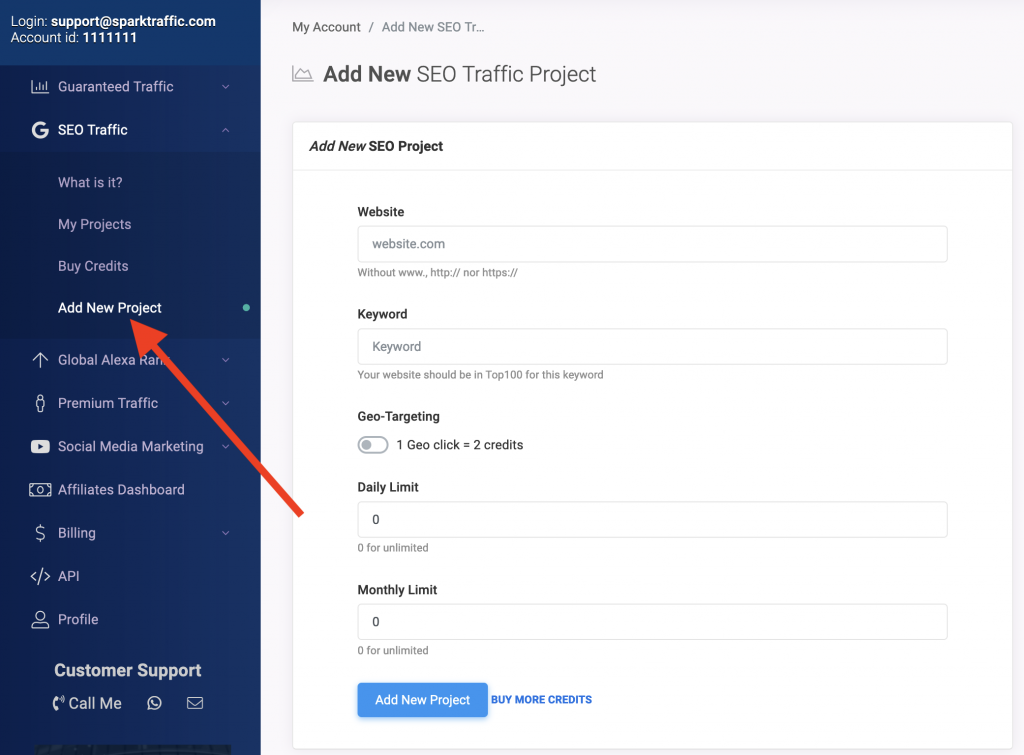Expand the Premium Traffic chevron
The height and width of the screenshot is (755, 1024).
pos(225,403)
